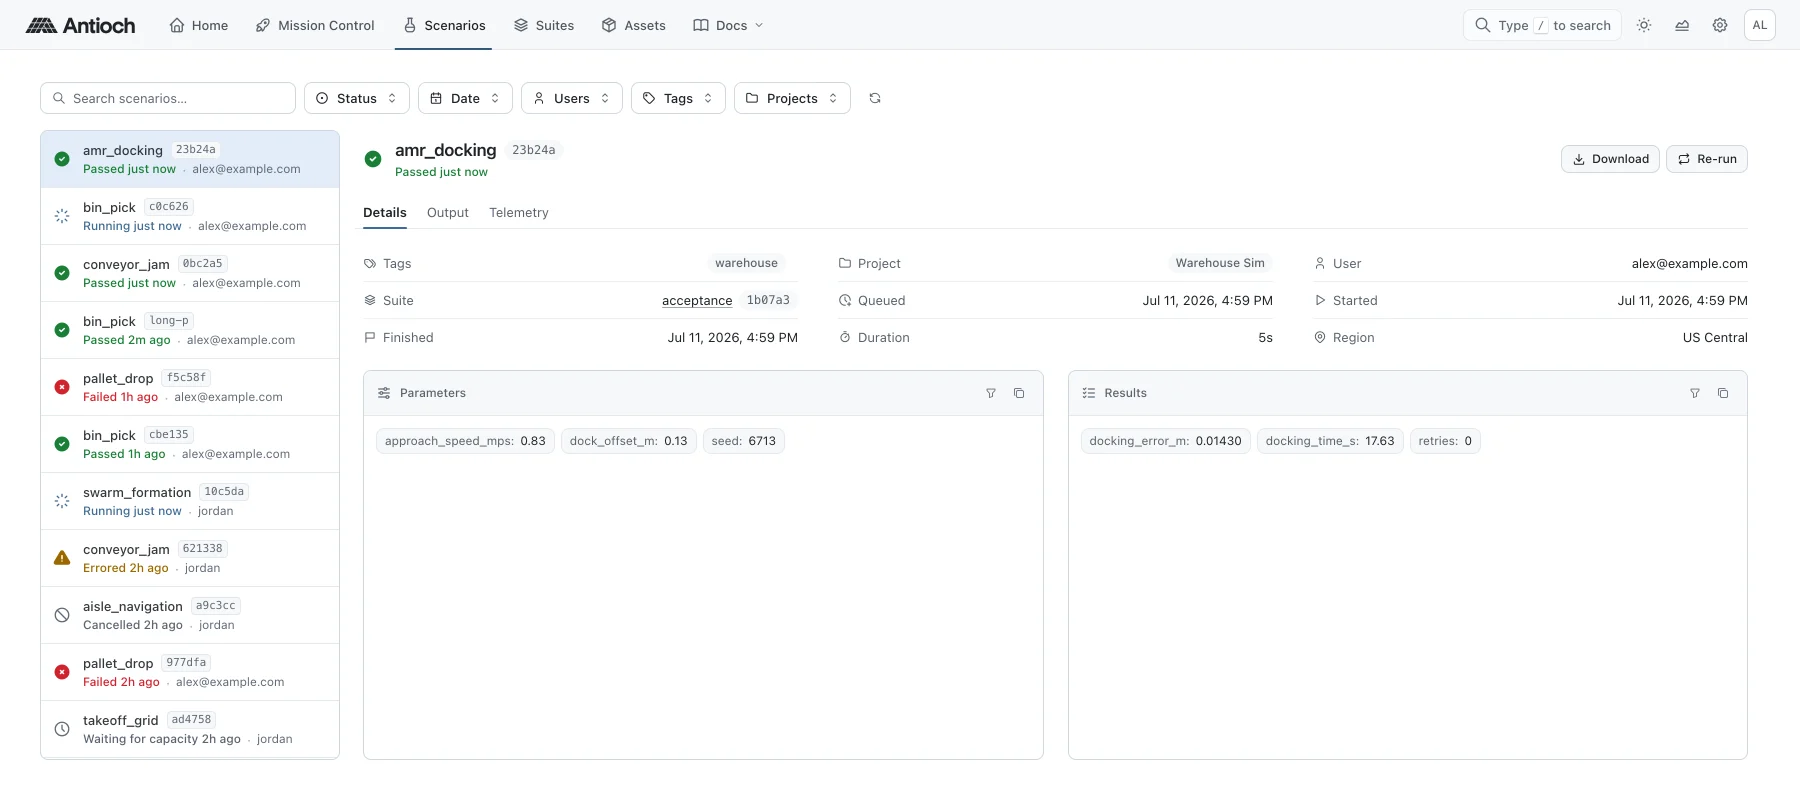Viewport: 1800px width, 800px height.
Task: Open the AL user avatar menu
Action: 1760,25
